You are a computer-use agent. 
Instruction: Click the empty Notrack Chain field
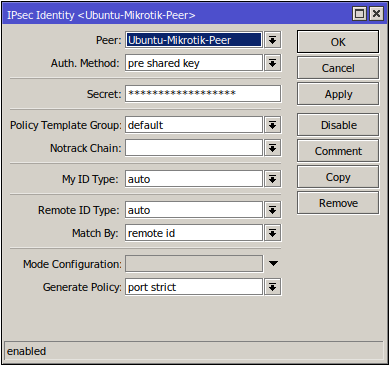[194, 148]
